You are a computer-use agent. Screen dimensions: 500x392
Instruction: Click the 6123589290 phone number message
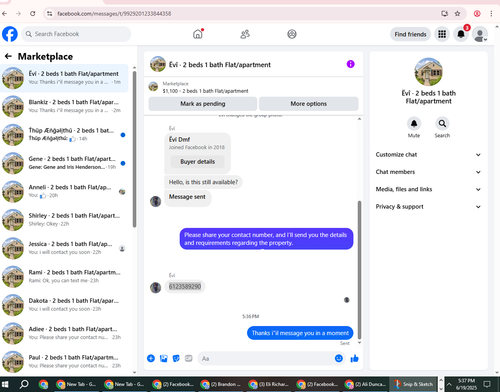pos(185,286)
